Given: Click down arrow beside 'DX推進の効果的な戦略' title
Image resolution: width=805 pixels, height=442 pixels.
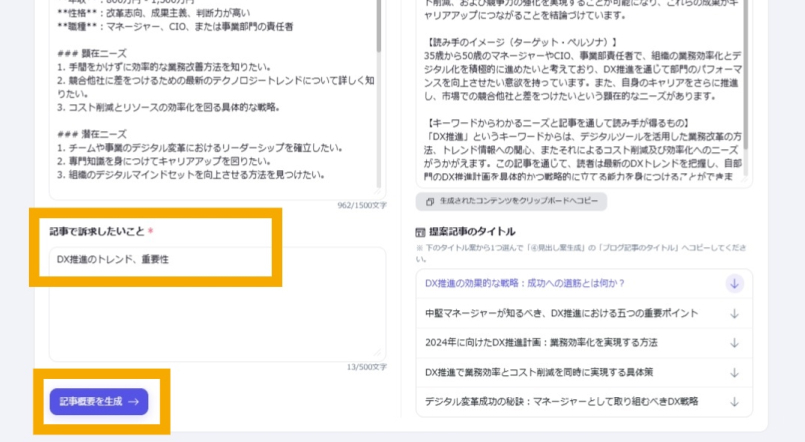Looking at the screenshot, I should point(735,283).
